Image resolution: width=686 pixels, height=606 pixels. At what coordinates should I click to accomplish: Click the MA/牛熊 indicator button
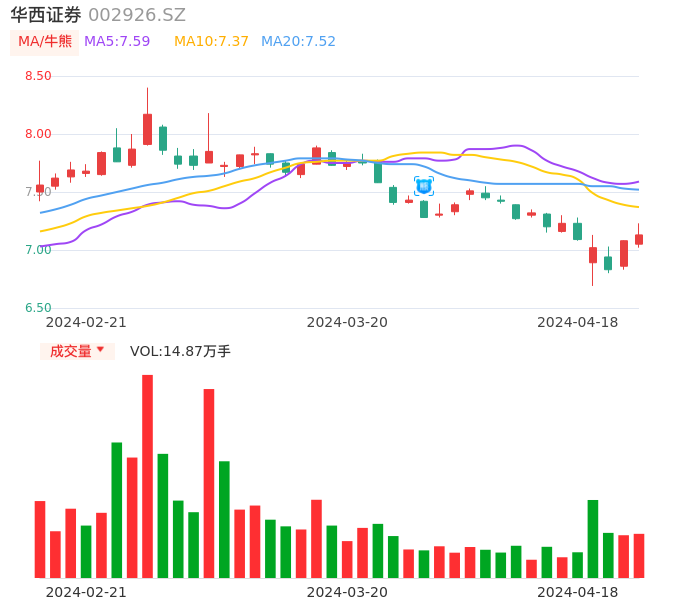45,42
